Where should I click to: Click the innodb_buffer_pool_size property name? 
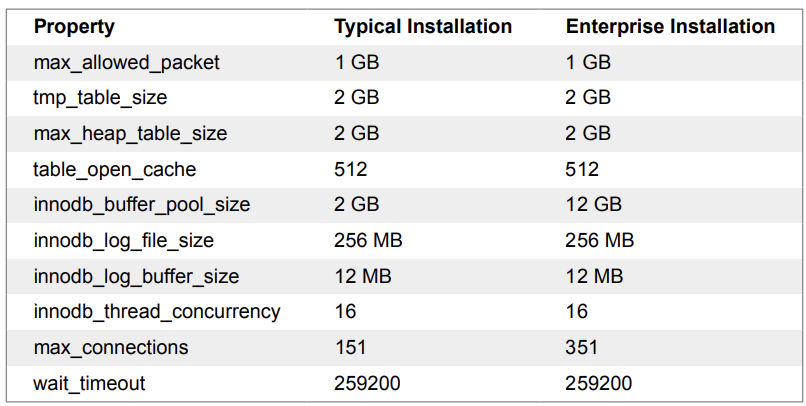142,205
